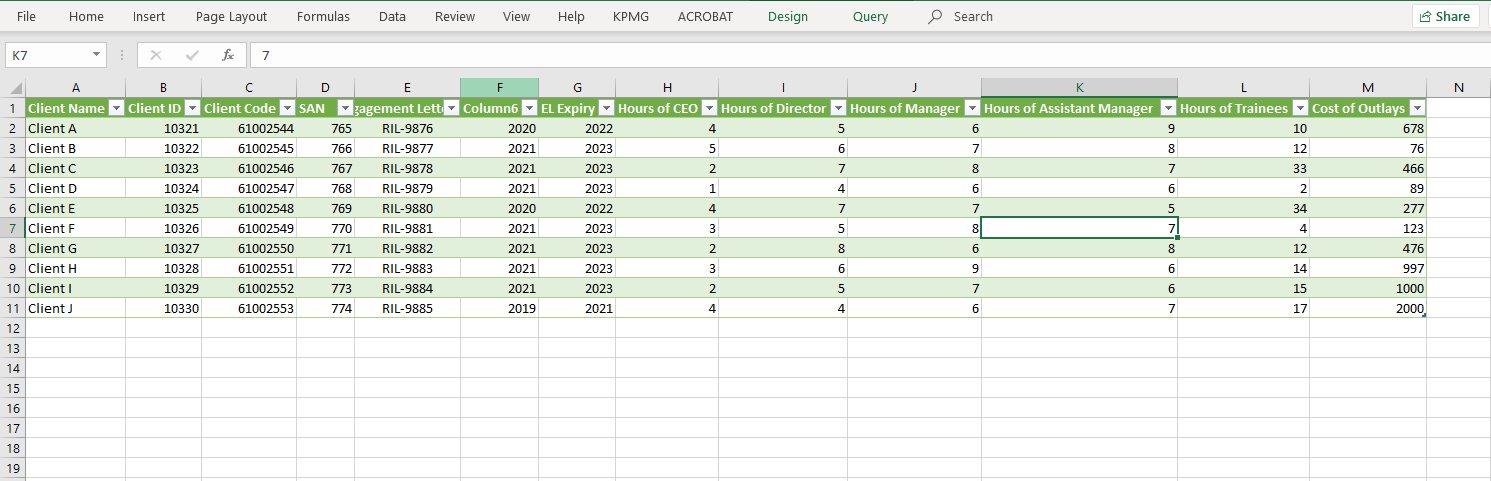
Task: Select column header F
Action: tap(500, 88)
